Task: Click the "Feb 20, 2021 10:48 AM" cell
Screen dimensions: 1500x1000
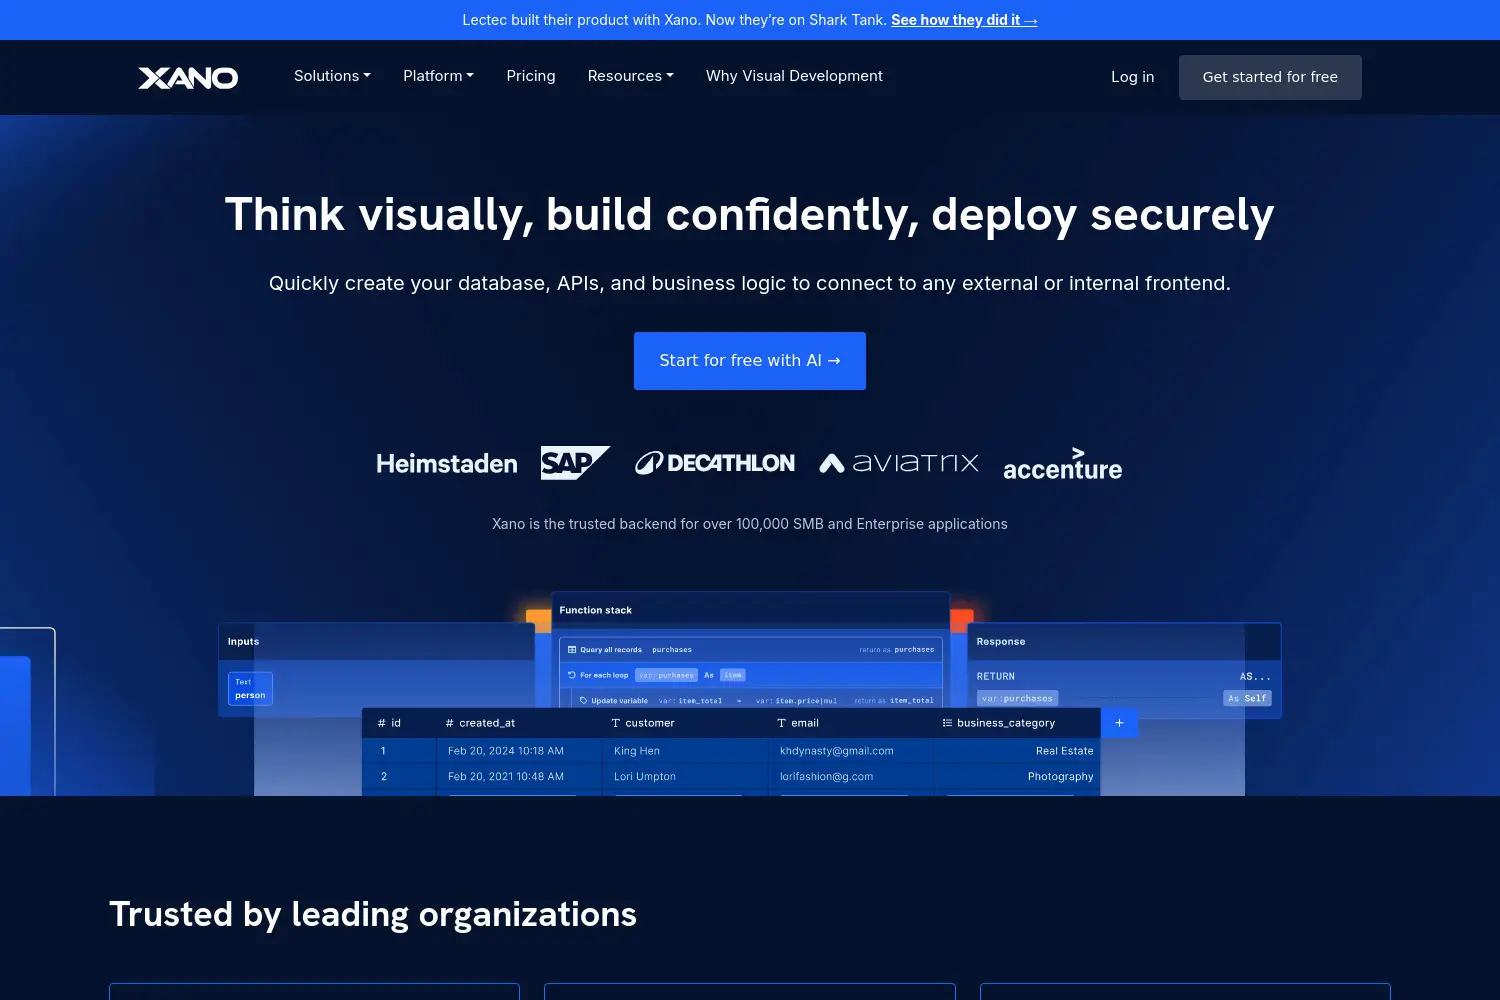Action: [506, 777]
